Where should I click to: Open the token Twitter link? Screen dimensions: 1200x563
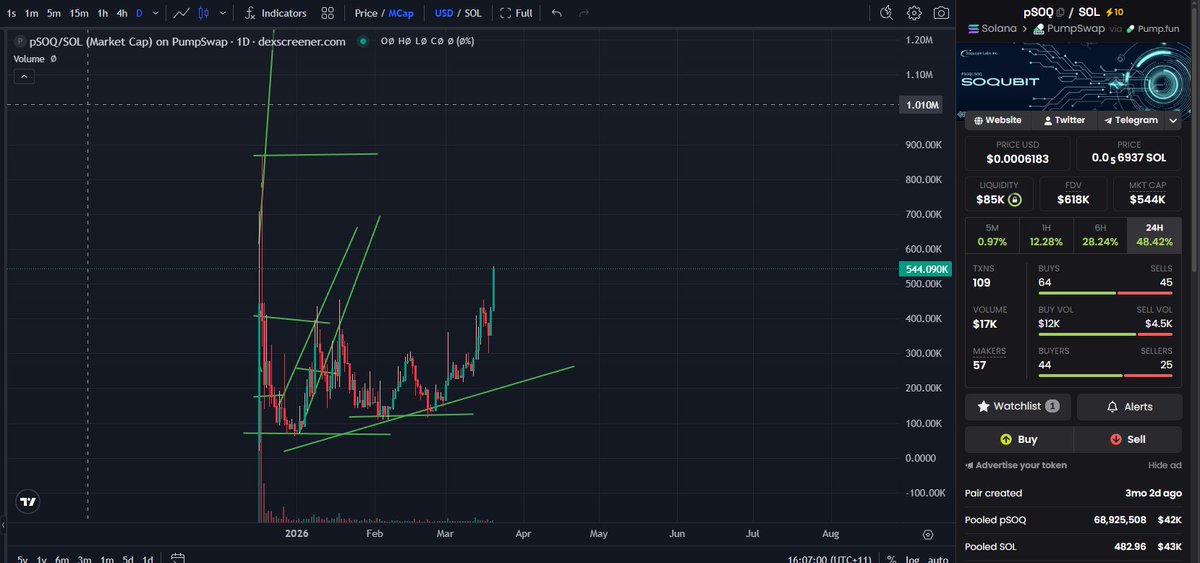(x=1064, y=120)
